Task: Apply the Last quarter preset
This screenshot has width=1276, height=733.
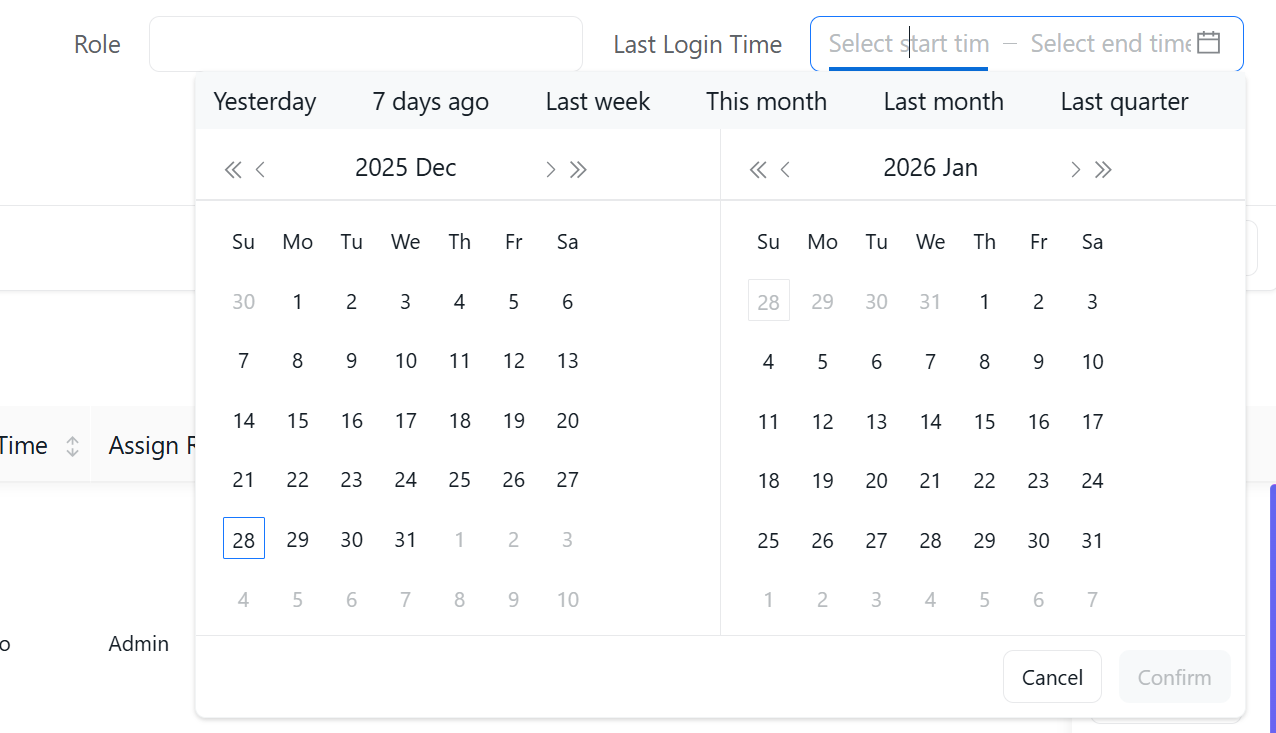Action: [x=1124, y=102]
